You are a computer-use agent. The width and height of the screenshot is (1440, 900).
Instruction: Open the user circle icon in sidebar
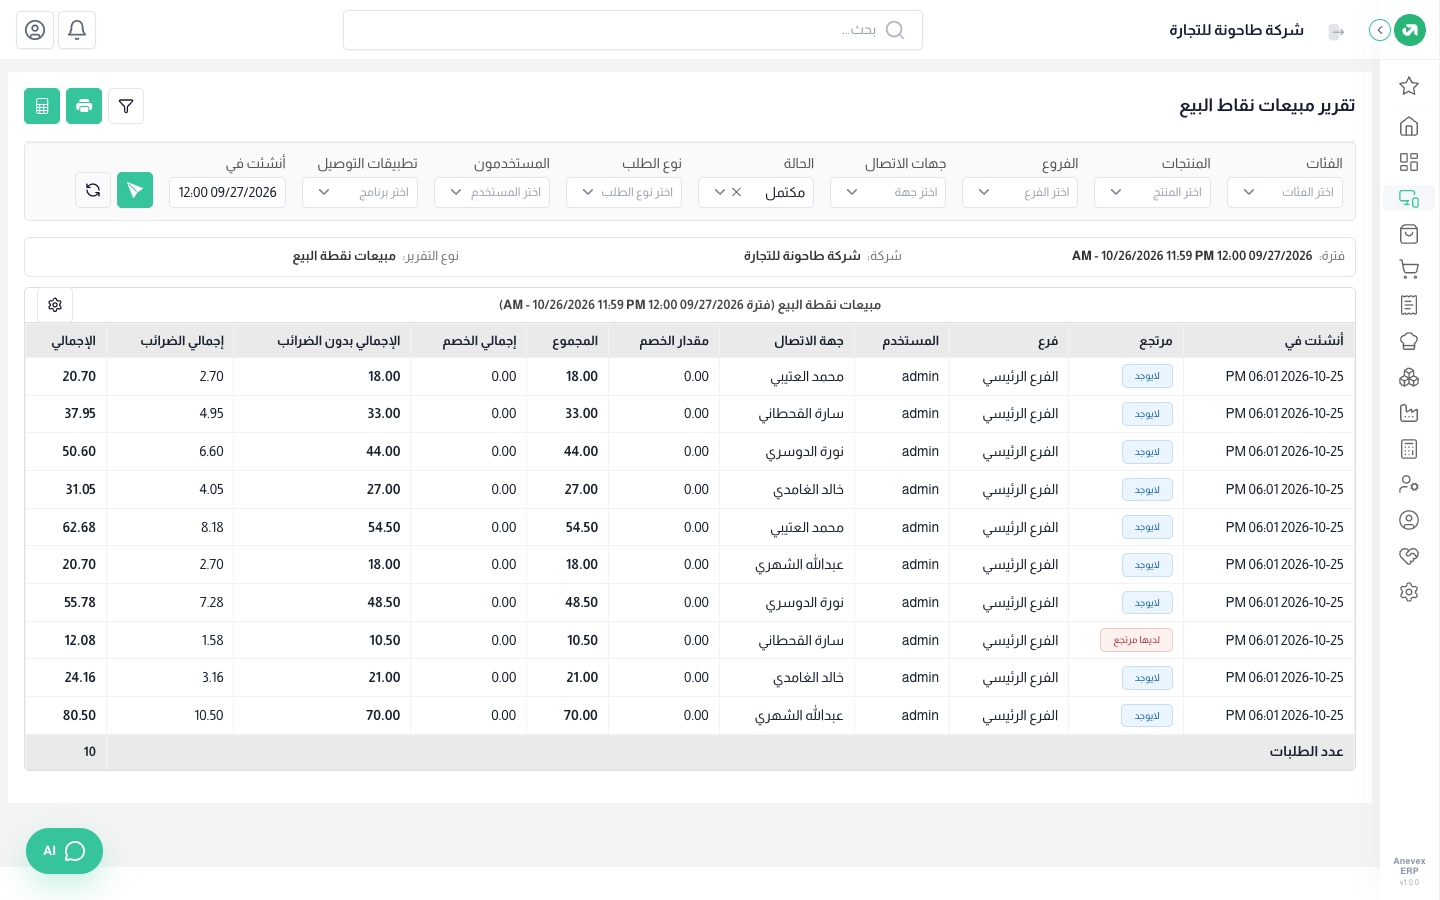pyautogui.click(x=1409, y=520)
